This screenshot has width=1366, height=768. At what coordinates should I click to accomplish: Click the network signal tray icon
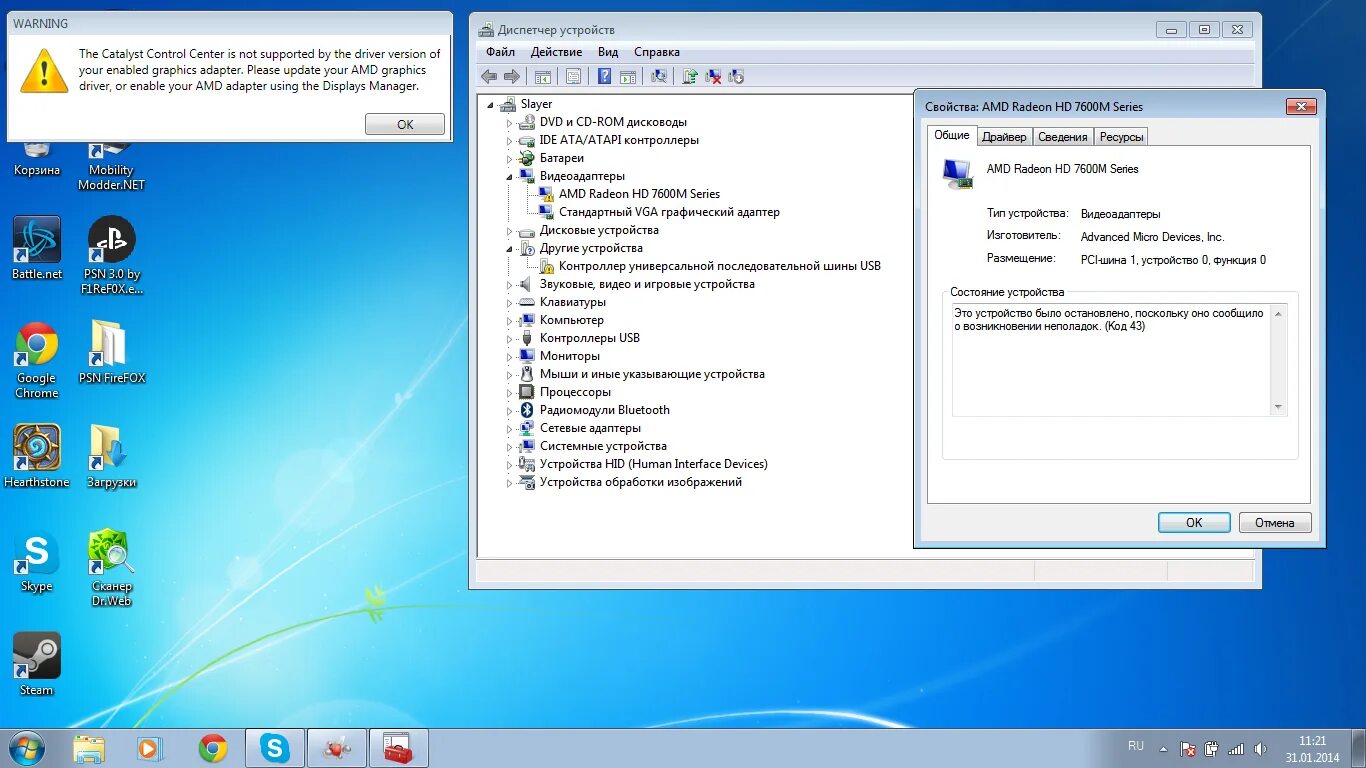[1236, 748]
